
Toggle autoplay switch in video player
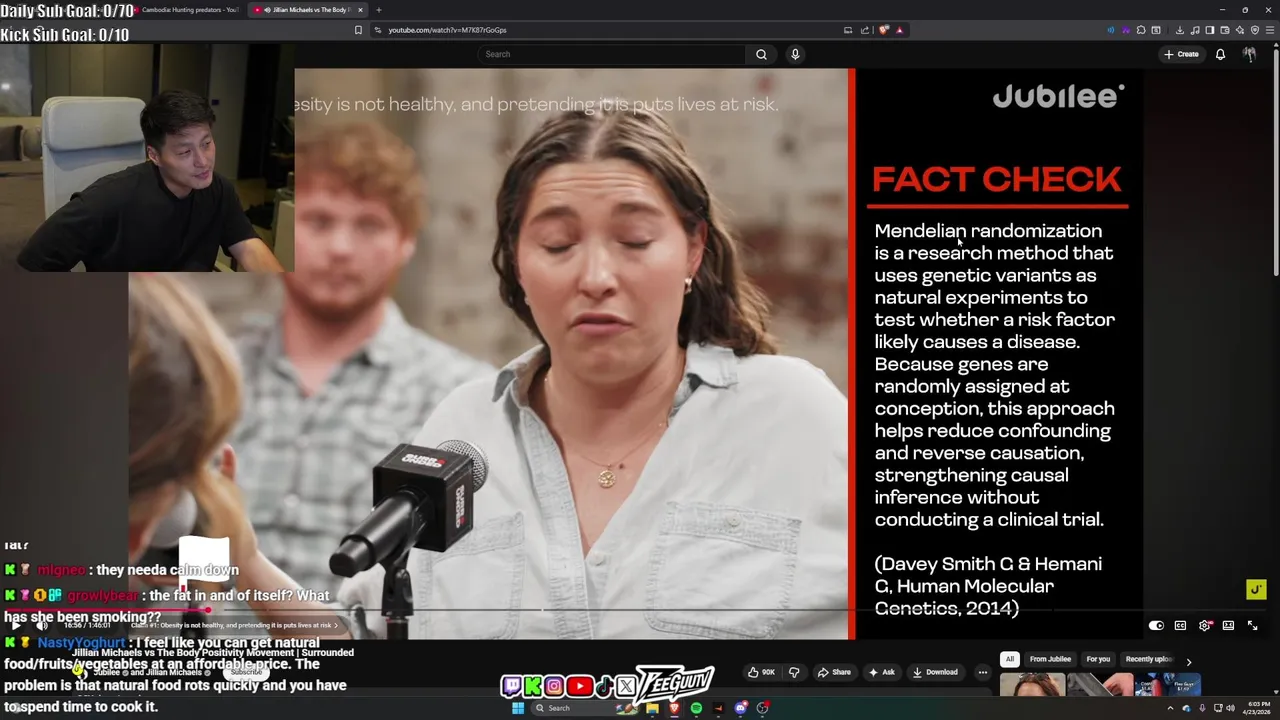[1156, 626]
